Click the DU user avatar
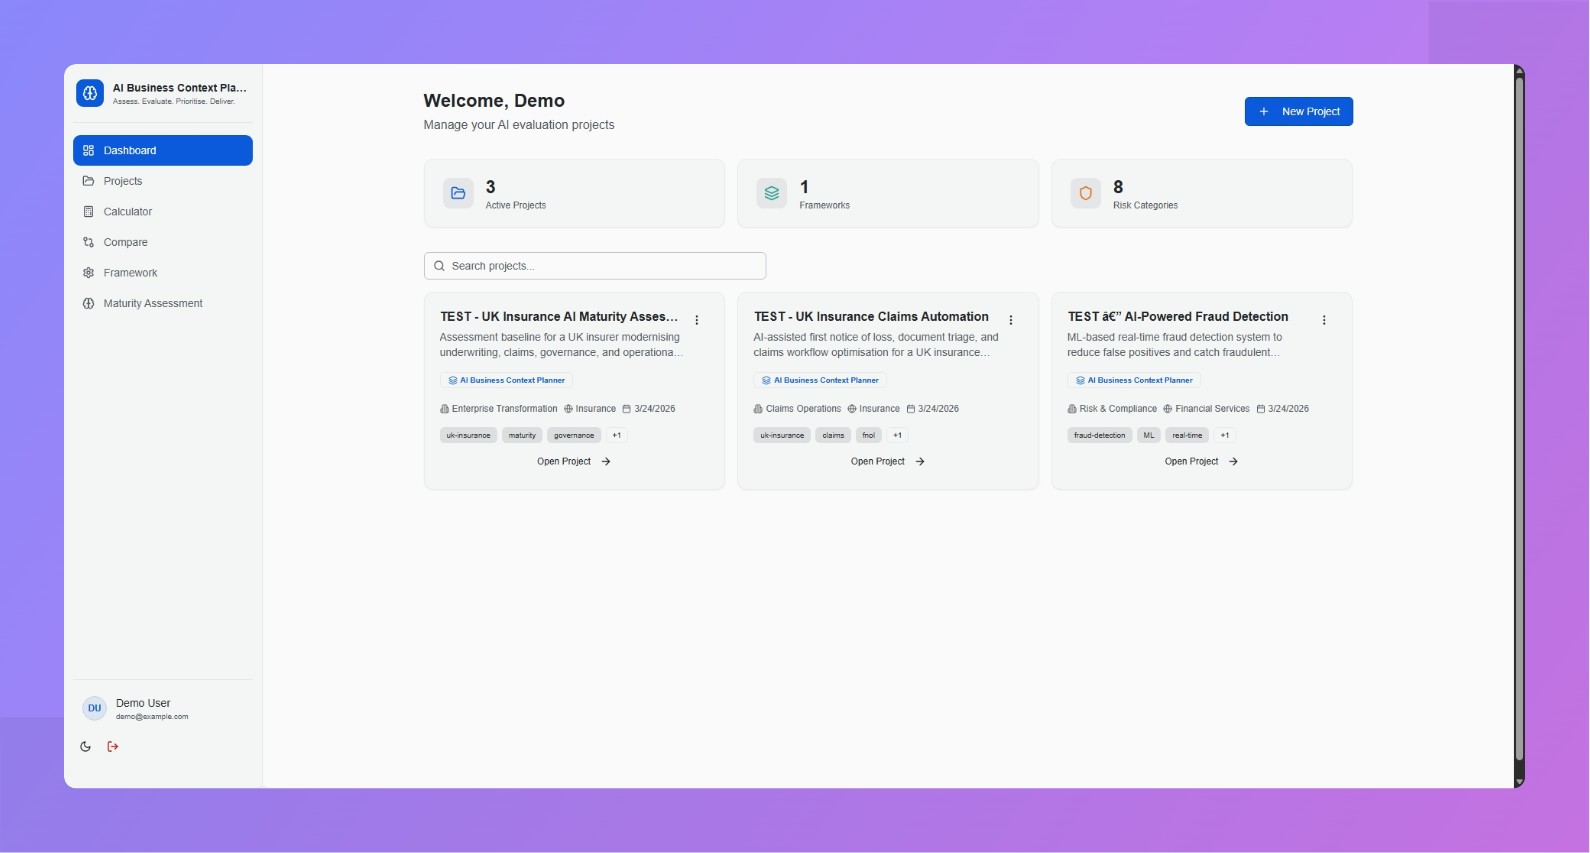Screen dimensions: 1590x853 [94, 708]
